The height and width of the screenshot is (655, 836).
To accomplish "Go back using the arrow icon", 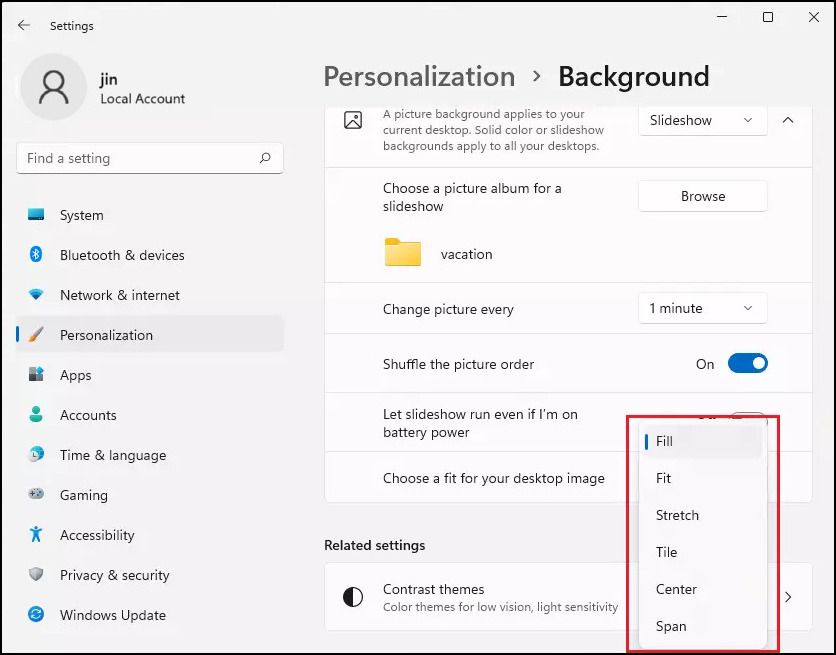I will click(x=24, y=25).
